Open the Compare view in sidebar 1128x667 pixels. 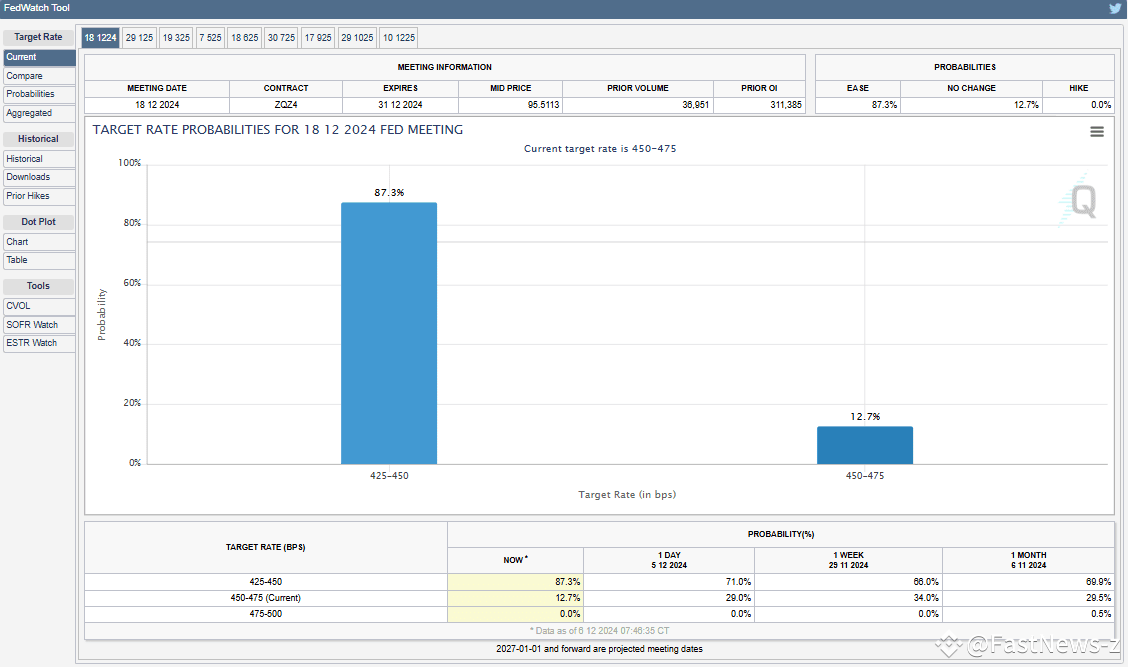[x=39, y=76]
